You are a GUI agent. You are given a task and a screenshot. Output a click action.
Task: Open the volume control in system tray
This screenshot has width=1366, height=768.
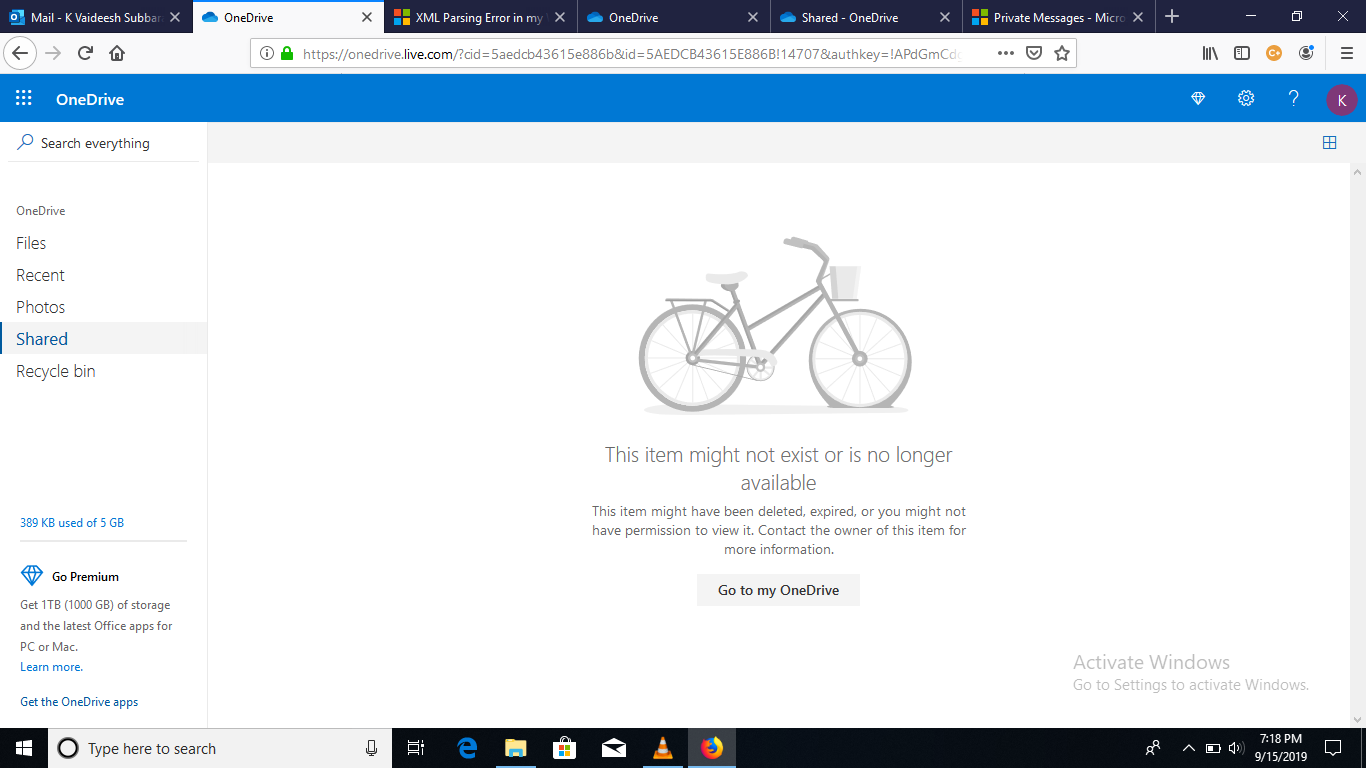[1236, 748]
